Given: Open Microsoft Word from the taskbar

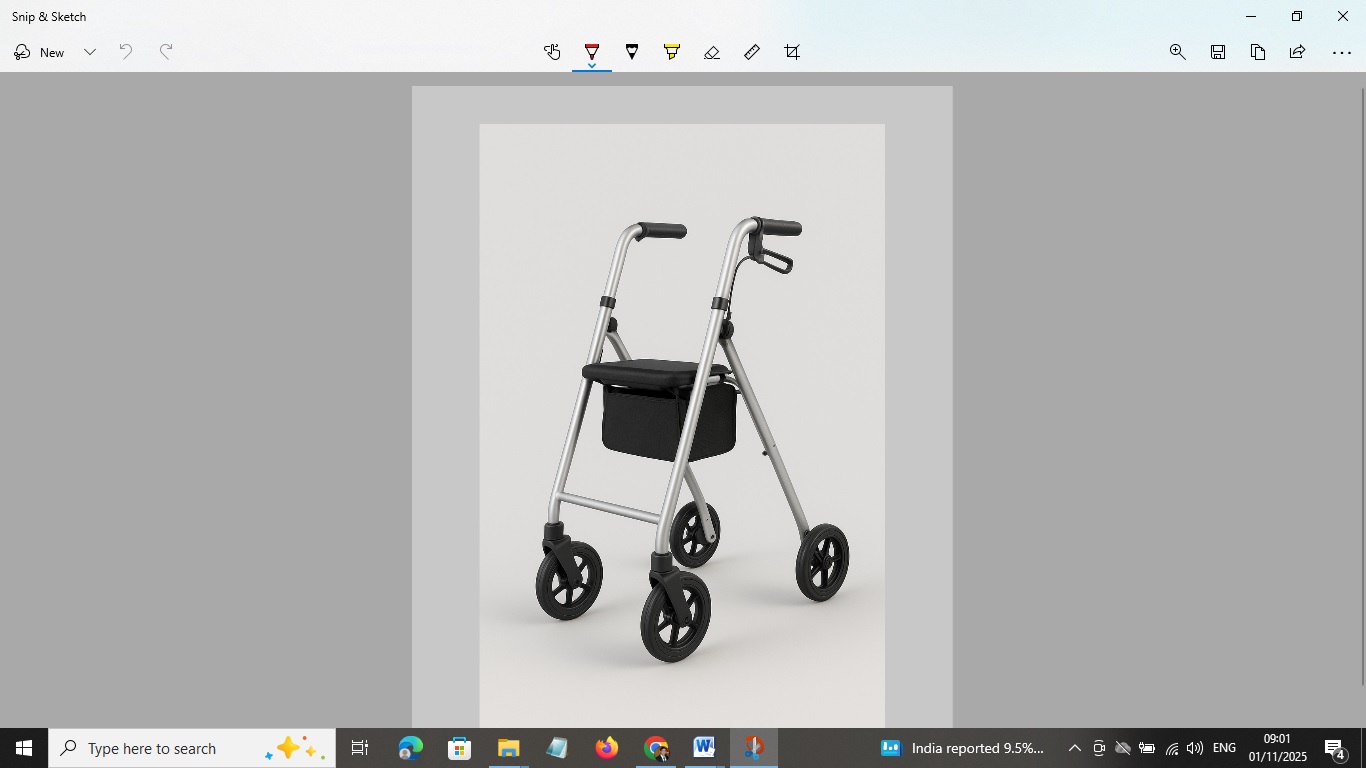Looking at the screenshot, I should point(704,748).
